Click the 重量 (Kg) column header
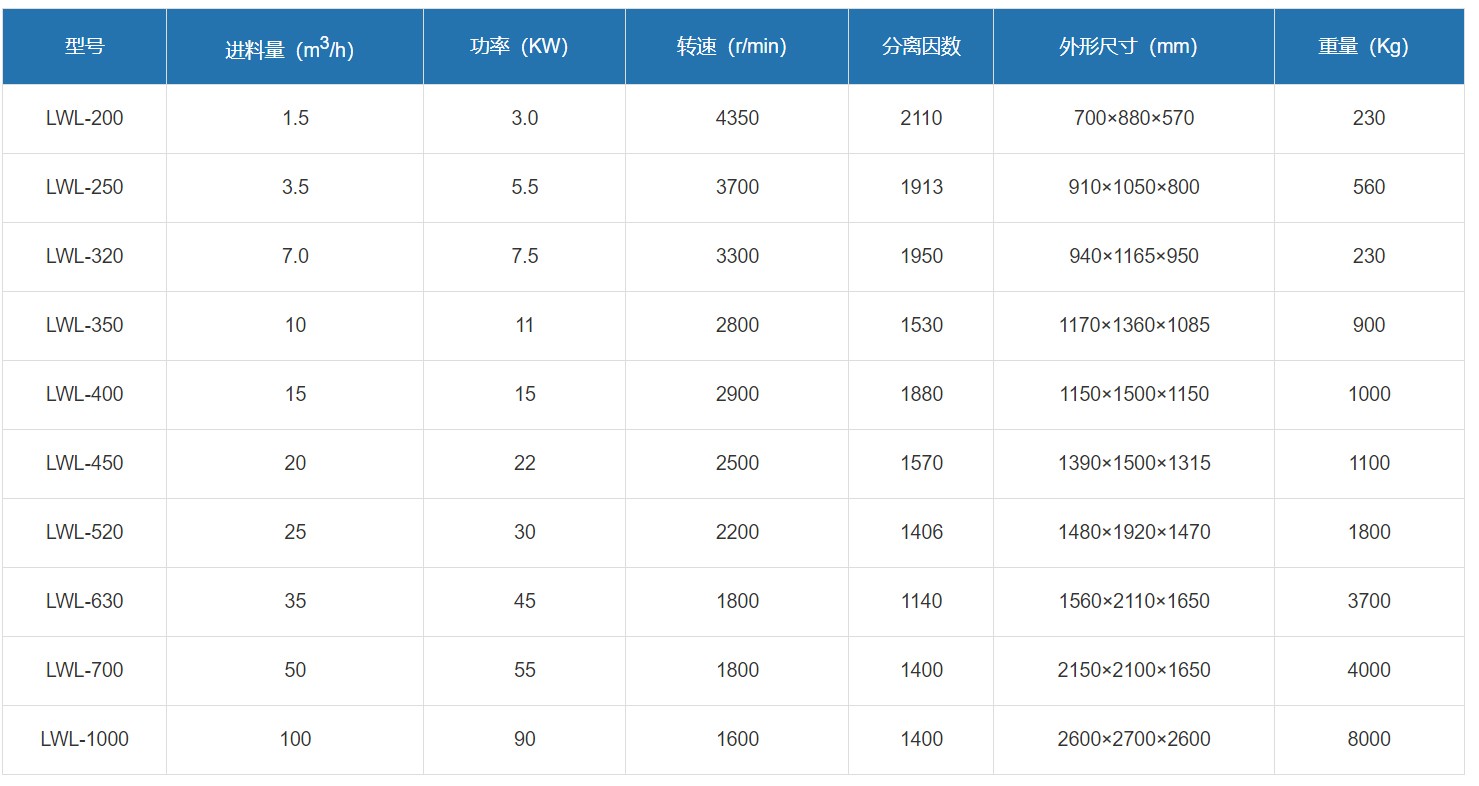Screen dimensions: 1479x786 pos(1369,47)
